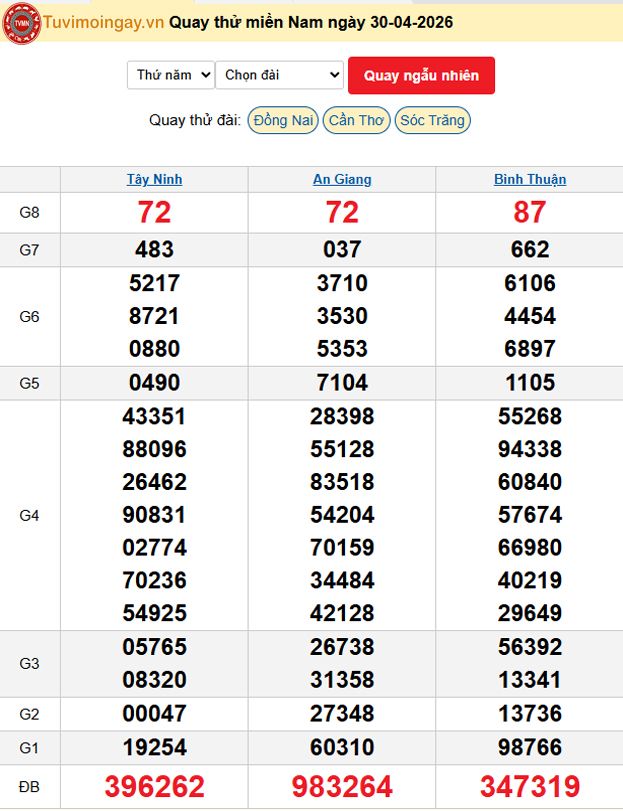This screenshot has height=811, width=623.
Task: Click G4 number 66980
Action: pos(530,548)
